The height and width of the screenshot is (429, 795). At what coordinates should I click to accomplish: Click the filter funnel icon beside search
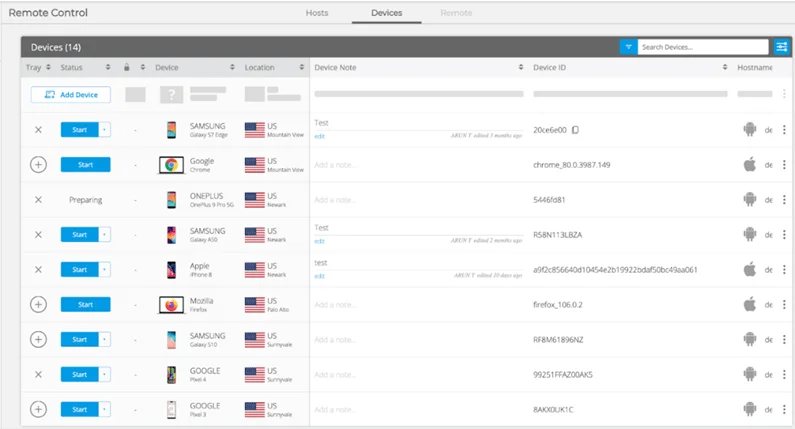tap(628, 47)
